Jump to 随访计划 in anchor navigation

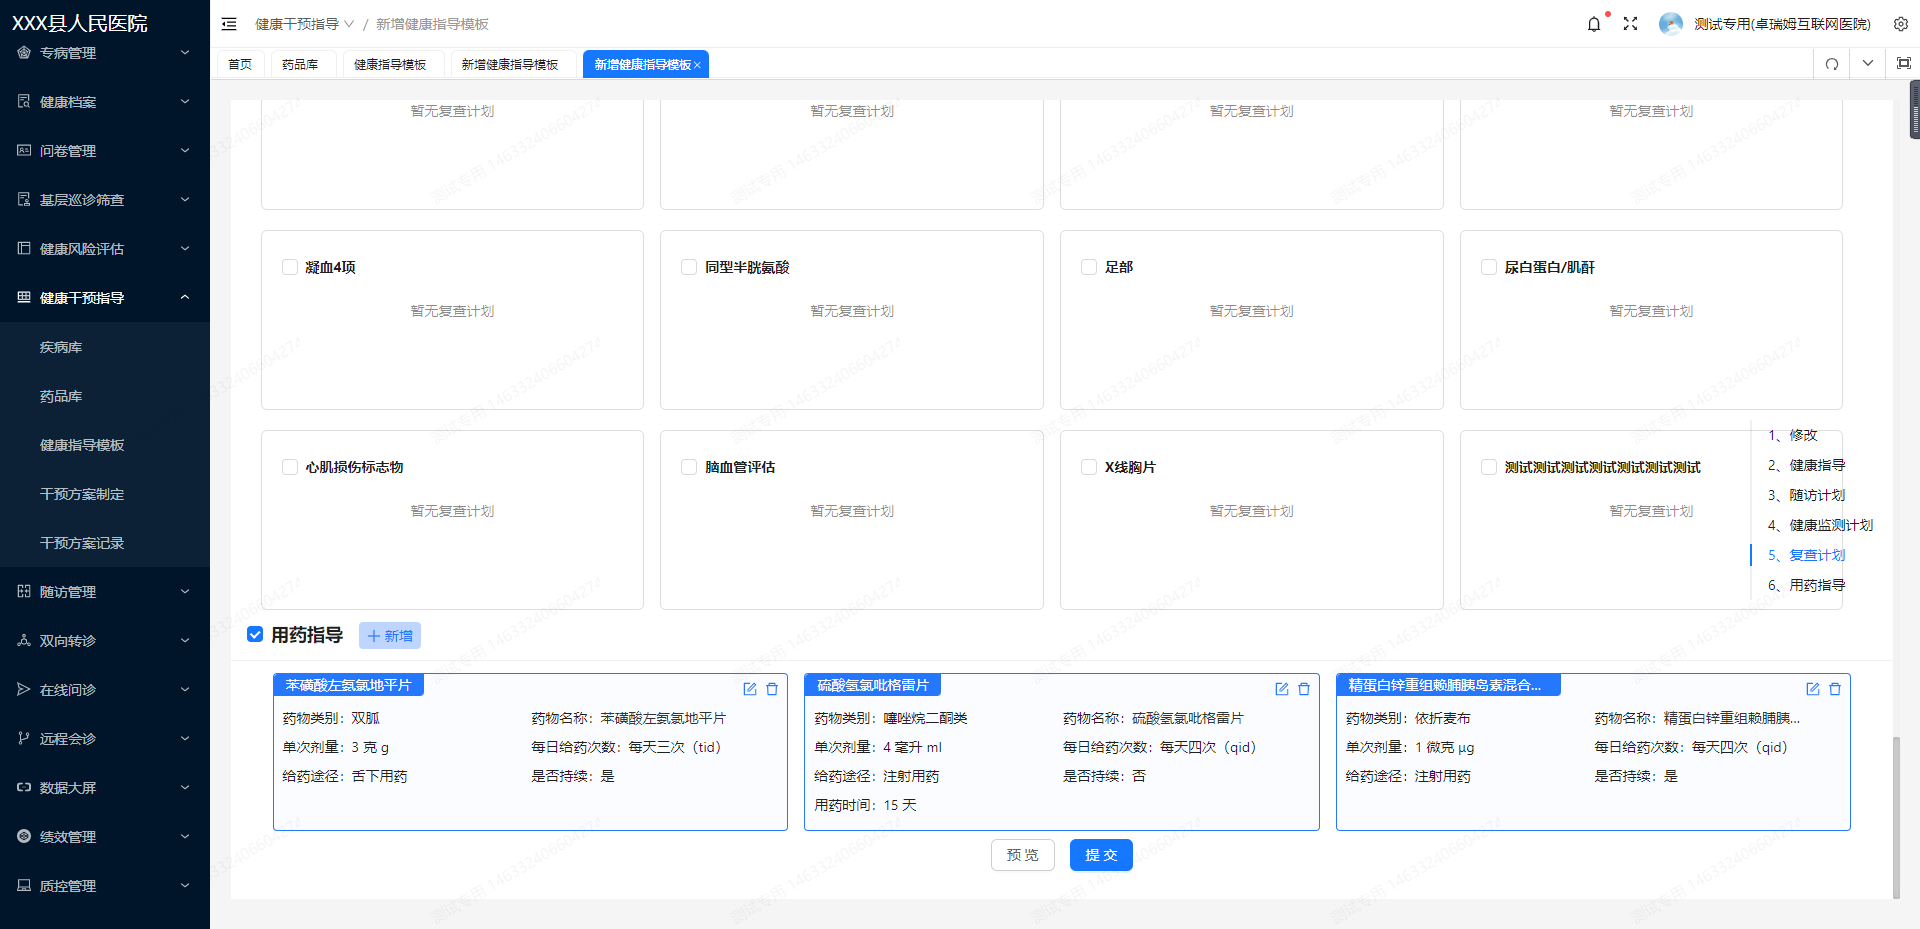pyautogui.click(x=1816, y=495)
